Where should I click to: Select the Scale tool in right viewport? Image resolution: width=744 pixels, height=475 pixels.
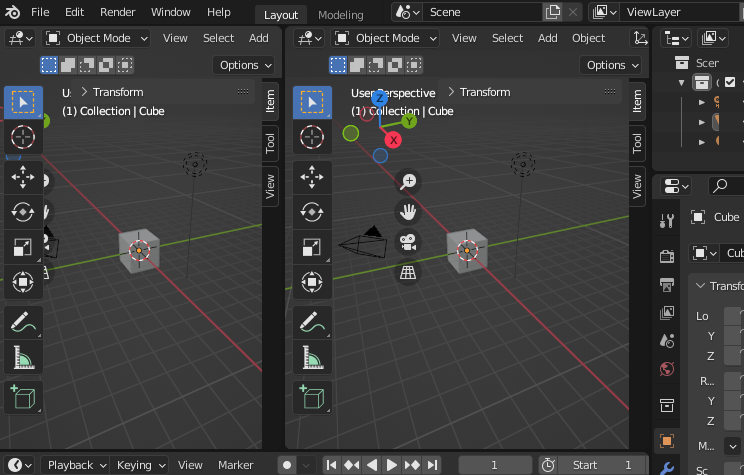(312, 247)
